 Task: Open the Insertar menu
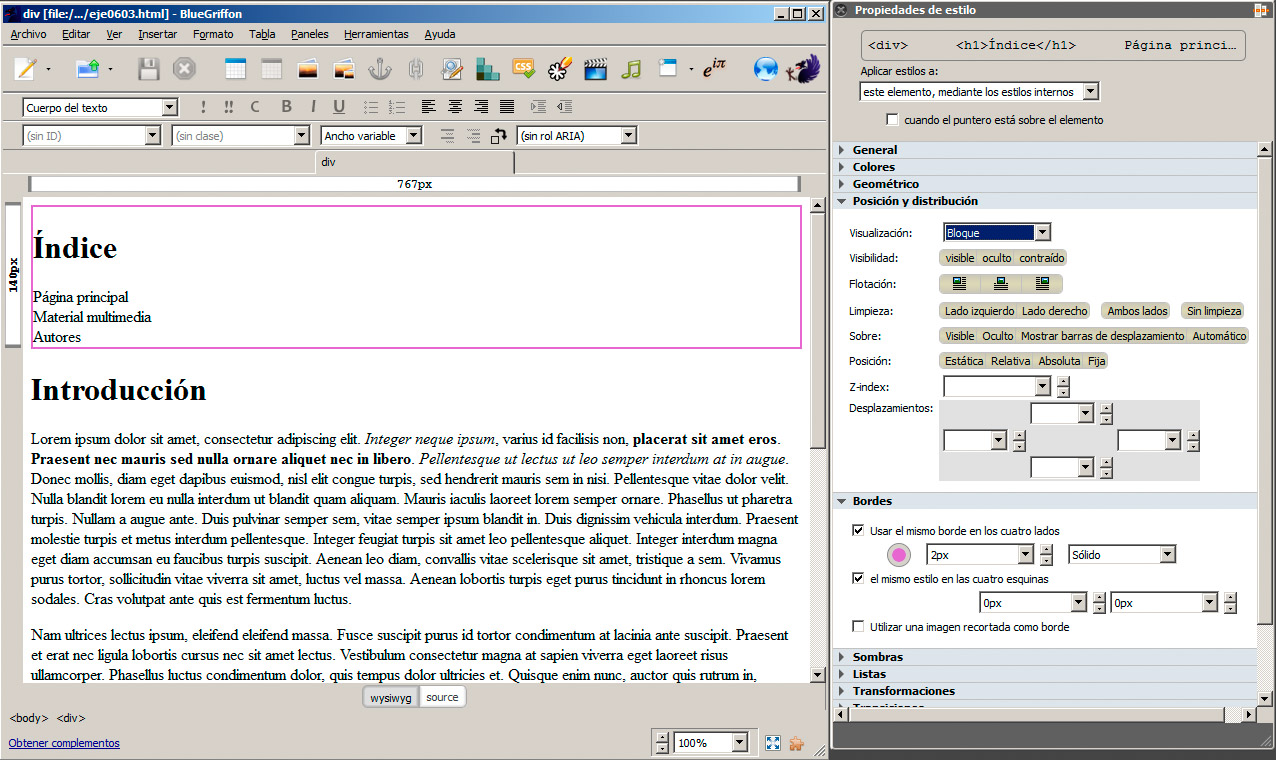[158, 34]
